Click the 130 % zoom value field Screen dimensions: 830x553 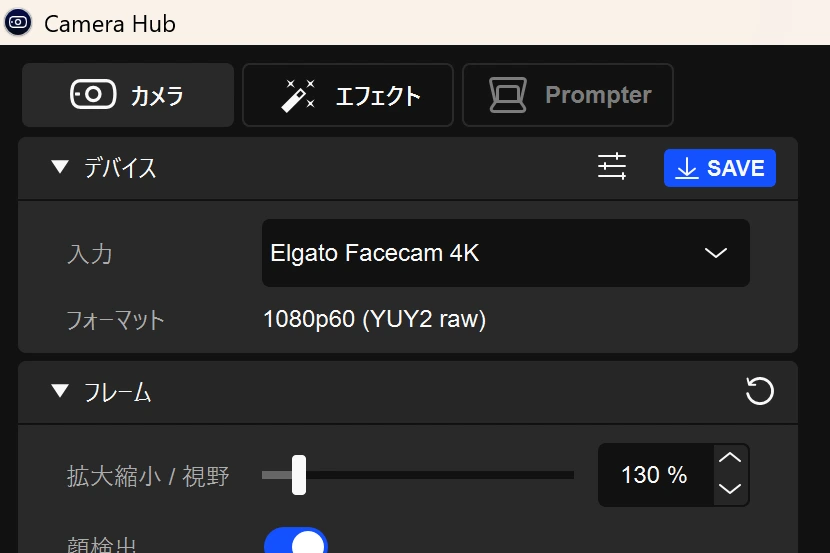point(654,475)
